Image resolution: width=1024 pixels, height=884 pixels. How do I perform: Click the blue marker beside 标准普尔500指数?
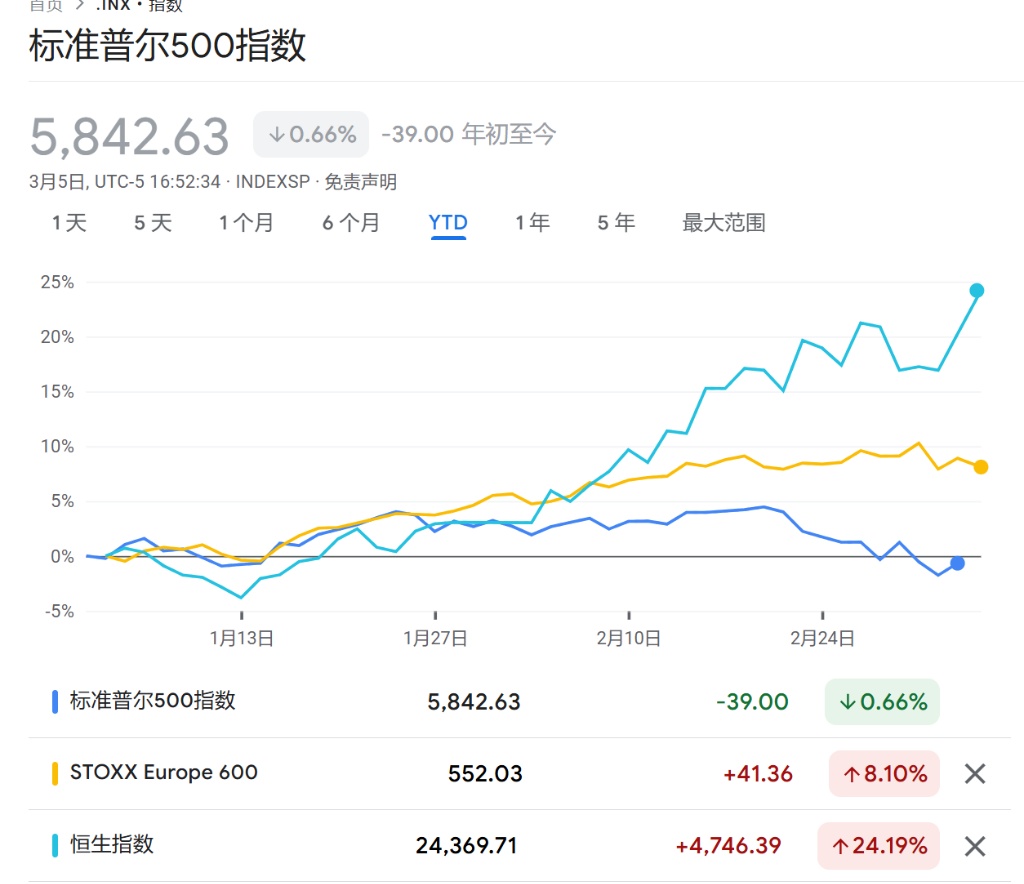pos(56,702)
